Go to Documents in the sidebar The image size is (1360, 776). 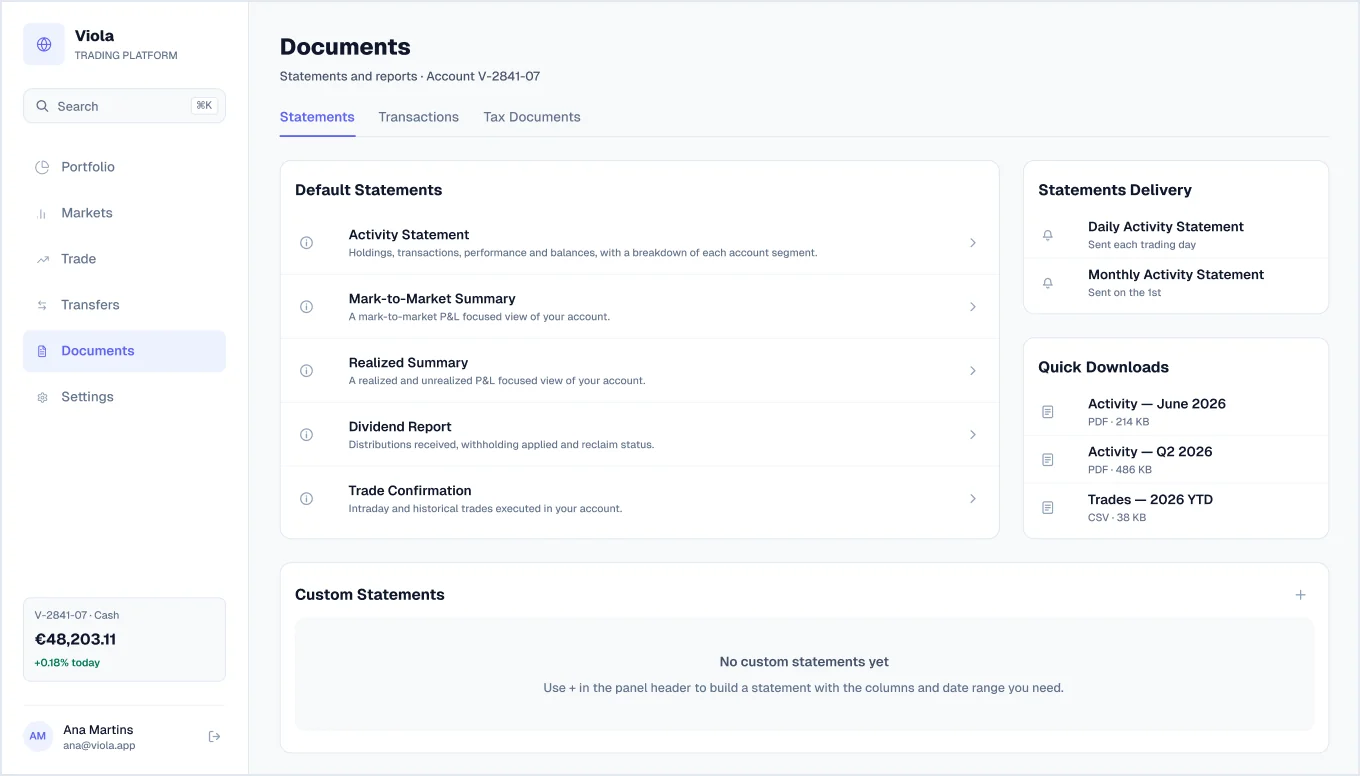[x=124, y=351]
